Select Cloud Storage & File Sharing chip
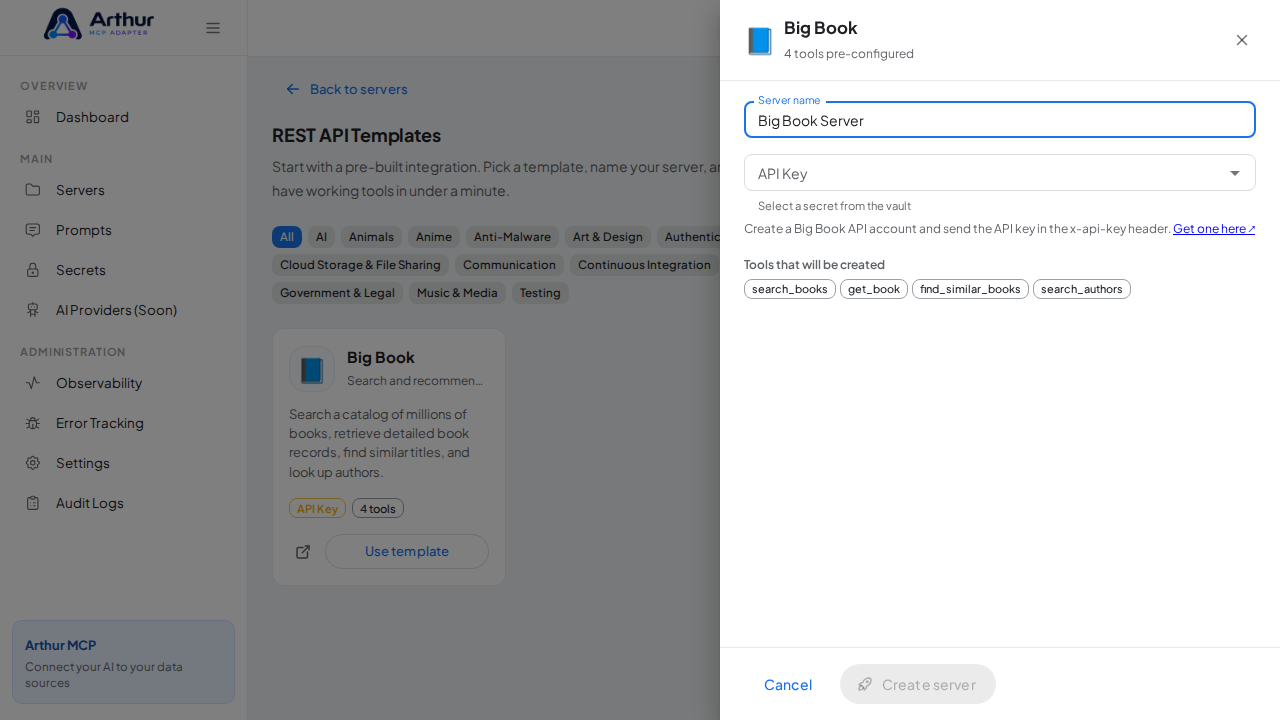The image size is (1280, 720). [360, 265]
